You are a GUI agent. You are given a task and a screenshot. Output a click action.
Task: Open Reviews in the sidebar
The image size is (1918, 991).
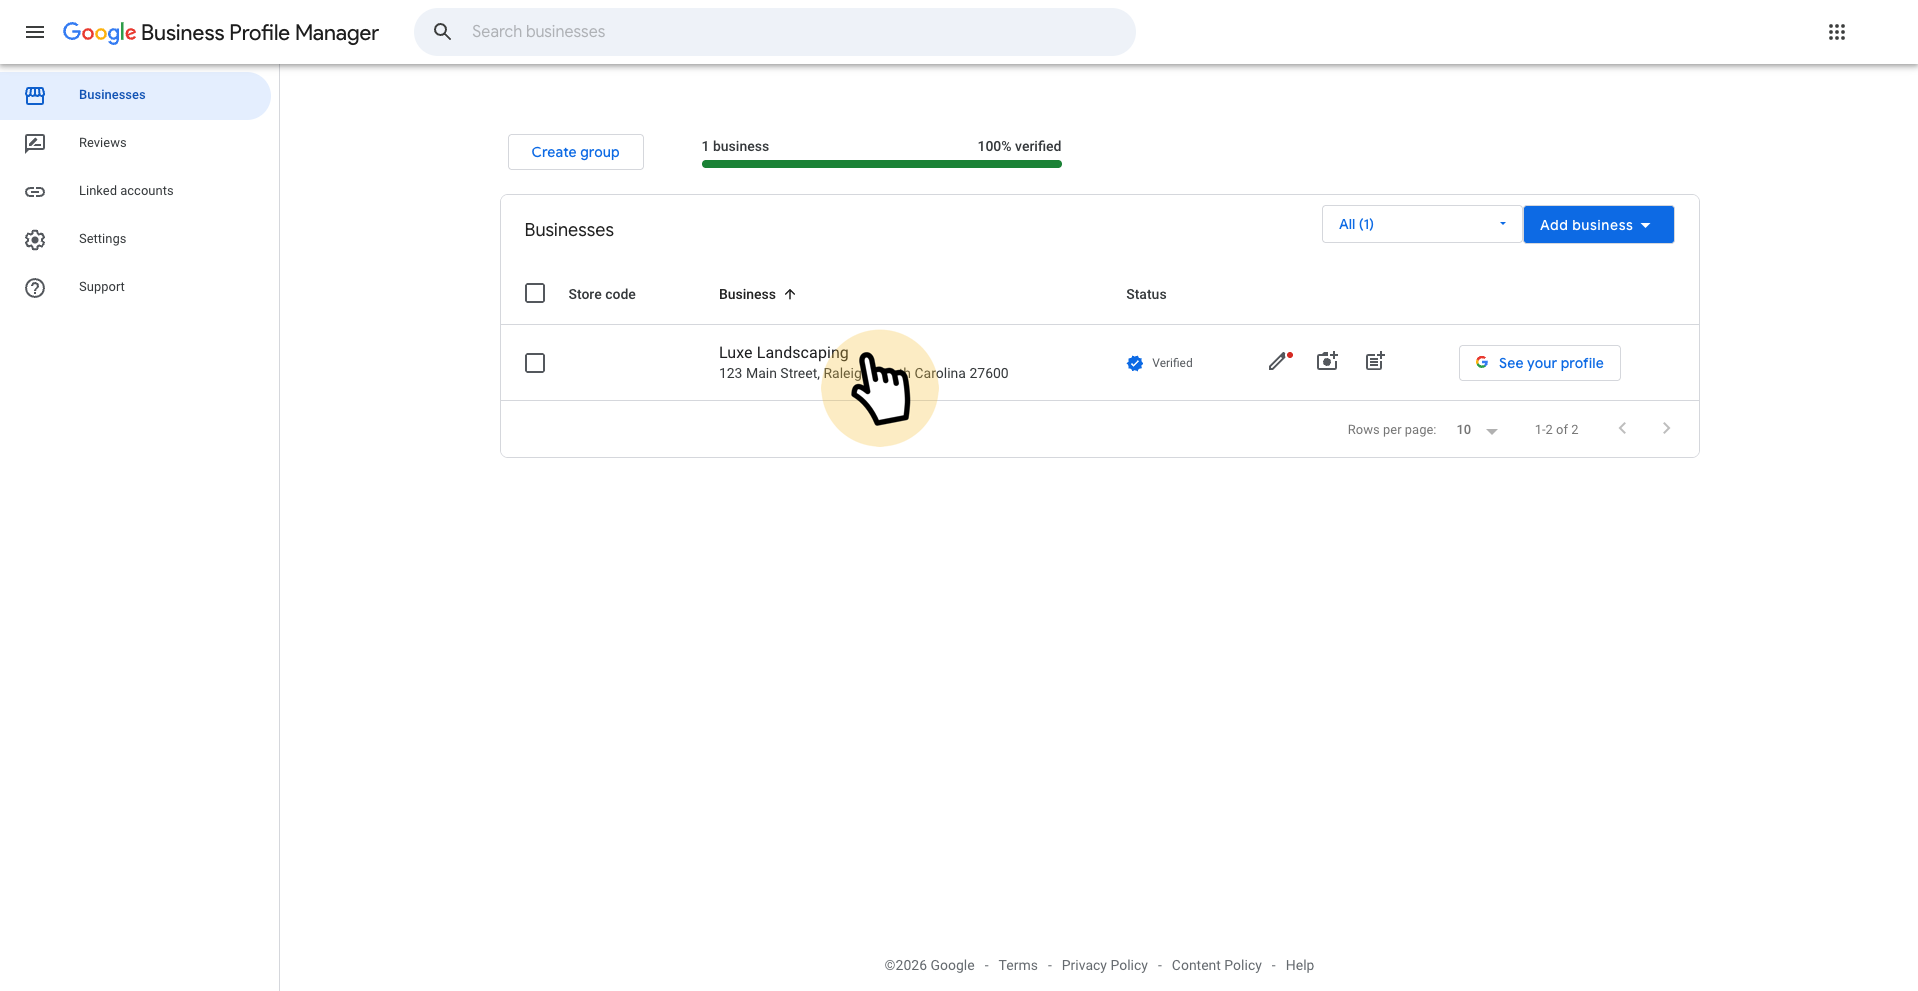tap(102, 143)
